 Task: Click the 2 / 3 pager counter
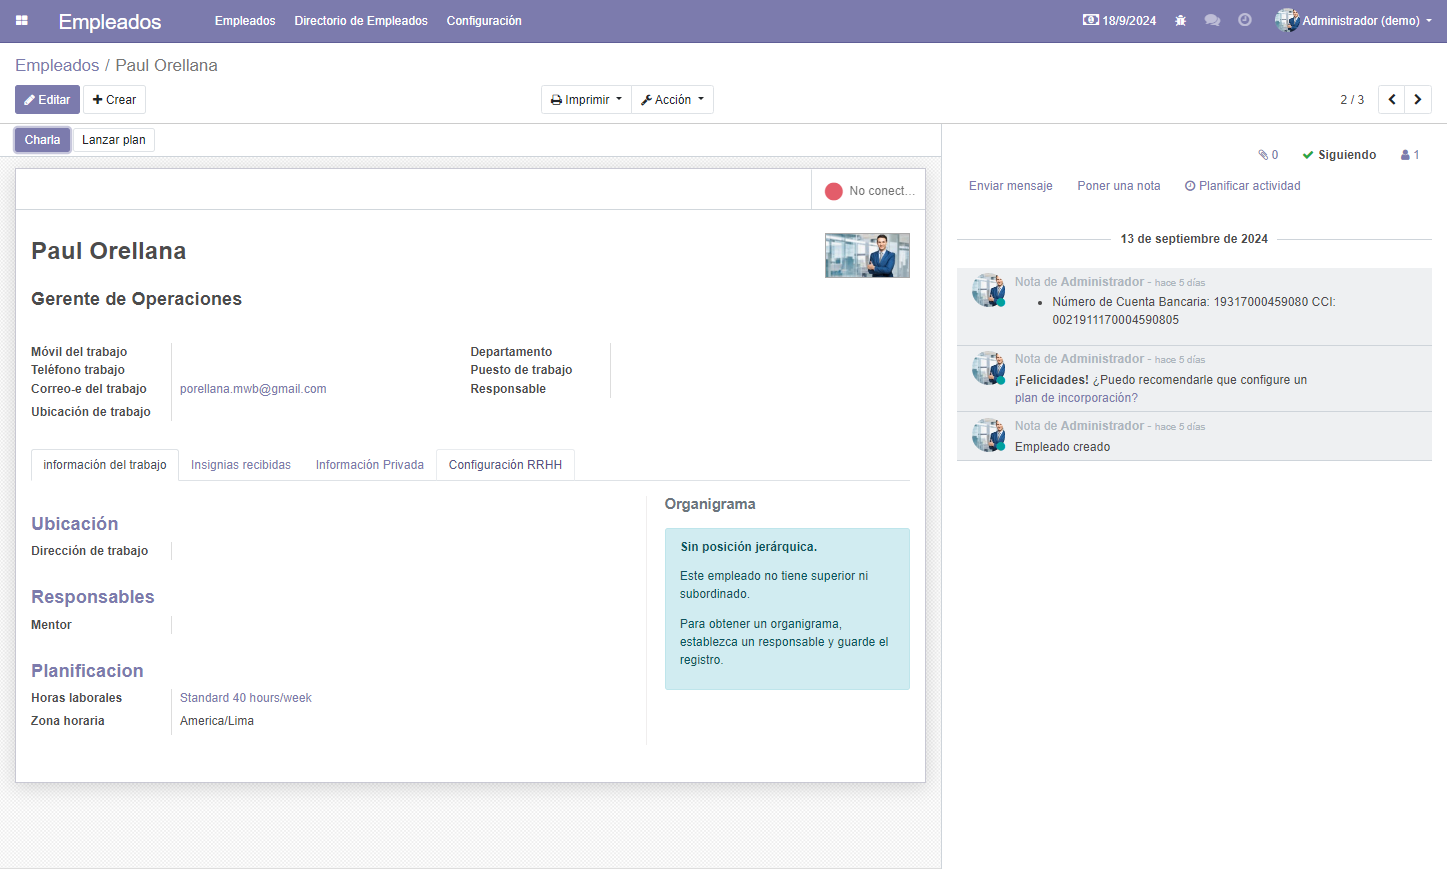[1352, 100]
